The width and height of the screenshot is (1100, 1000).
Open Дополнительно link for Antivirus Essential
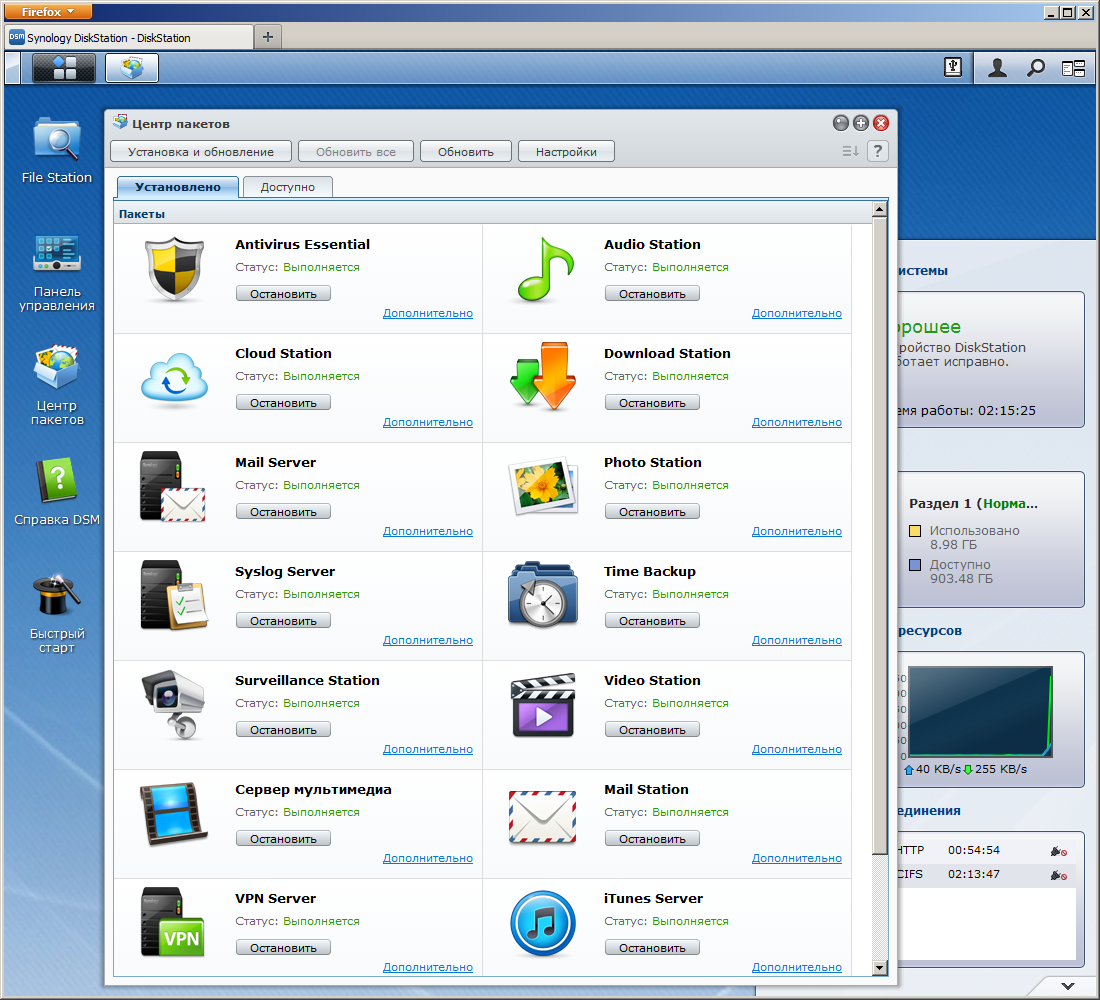pyautogui.click(x=428, y=313)
